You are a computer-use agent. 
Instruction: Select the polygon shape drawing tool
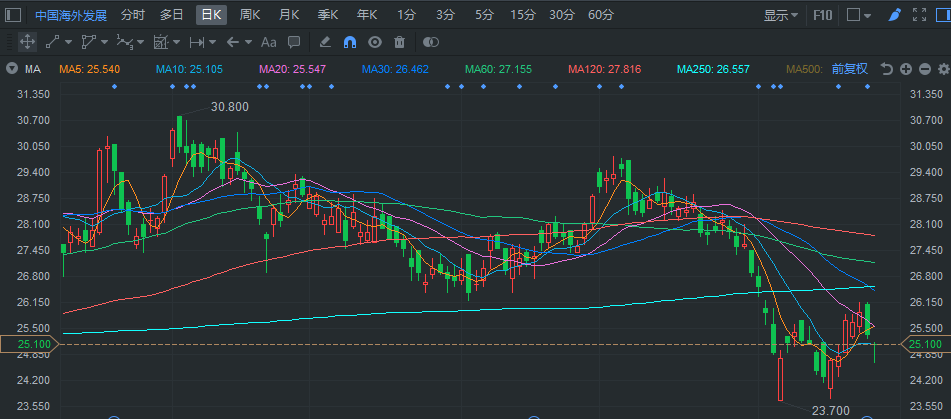click(89, 42)
